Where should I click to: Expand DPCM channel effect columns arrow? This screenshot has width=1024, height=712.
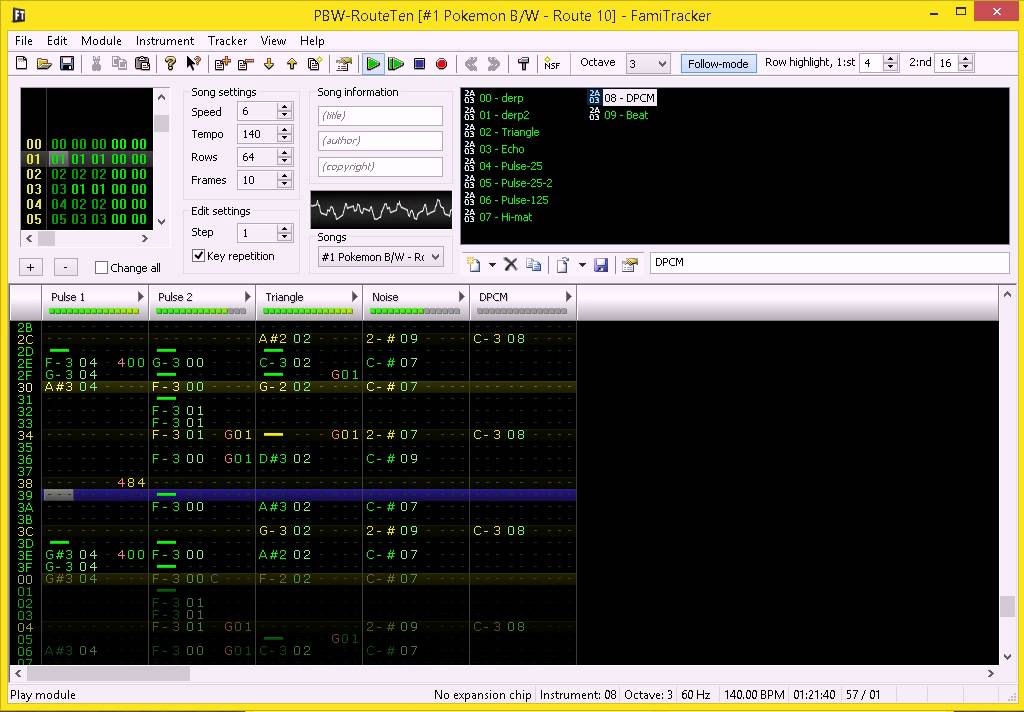568,297
